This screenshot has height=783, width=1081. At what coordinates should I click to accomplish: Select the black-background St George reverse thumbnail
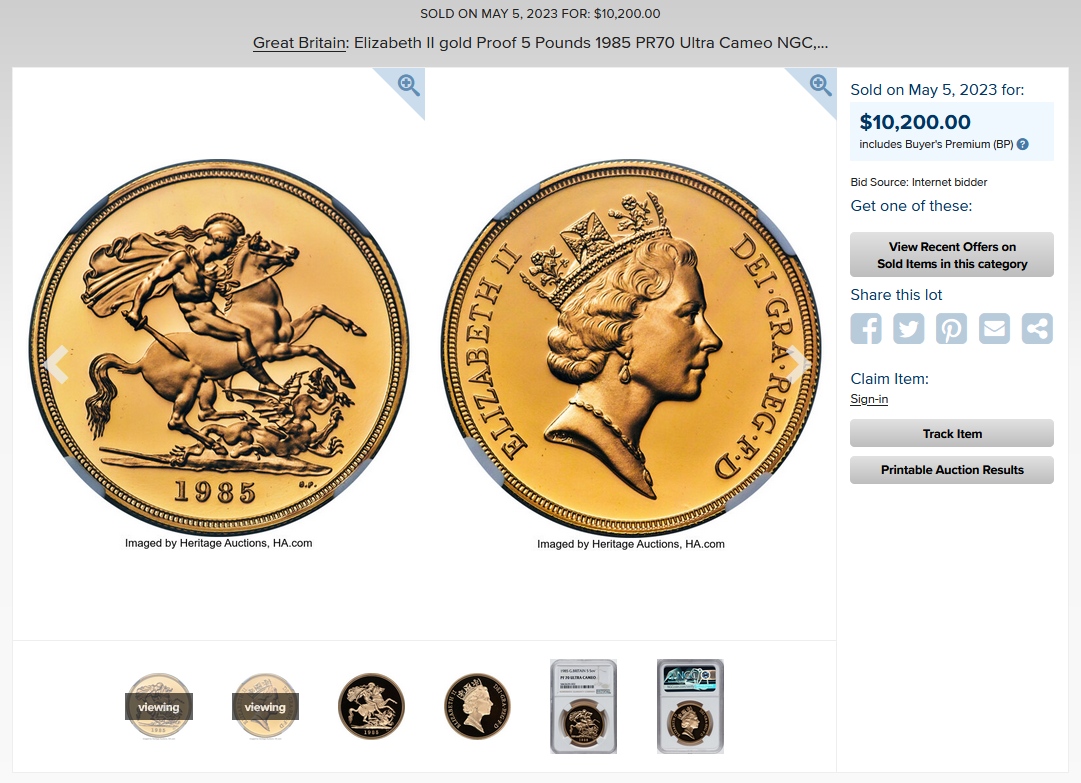(x=371, y=706)
